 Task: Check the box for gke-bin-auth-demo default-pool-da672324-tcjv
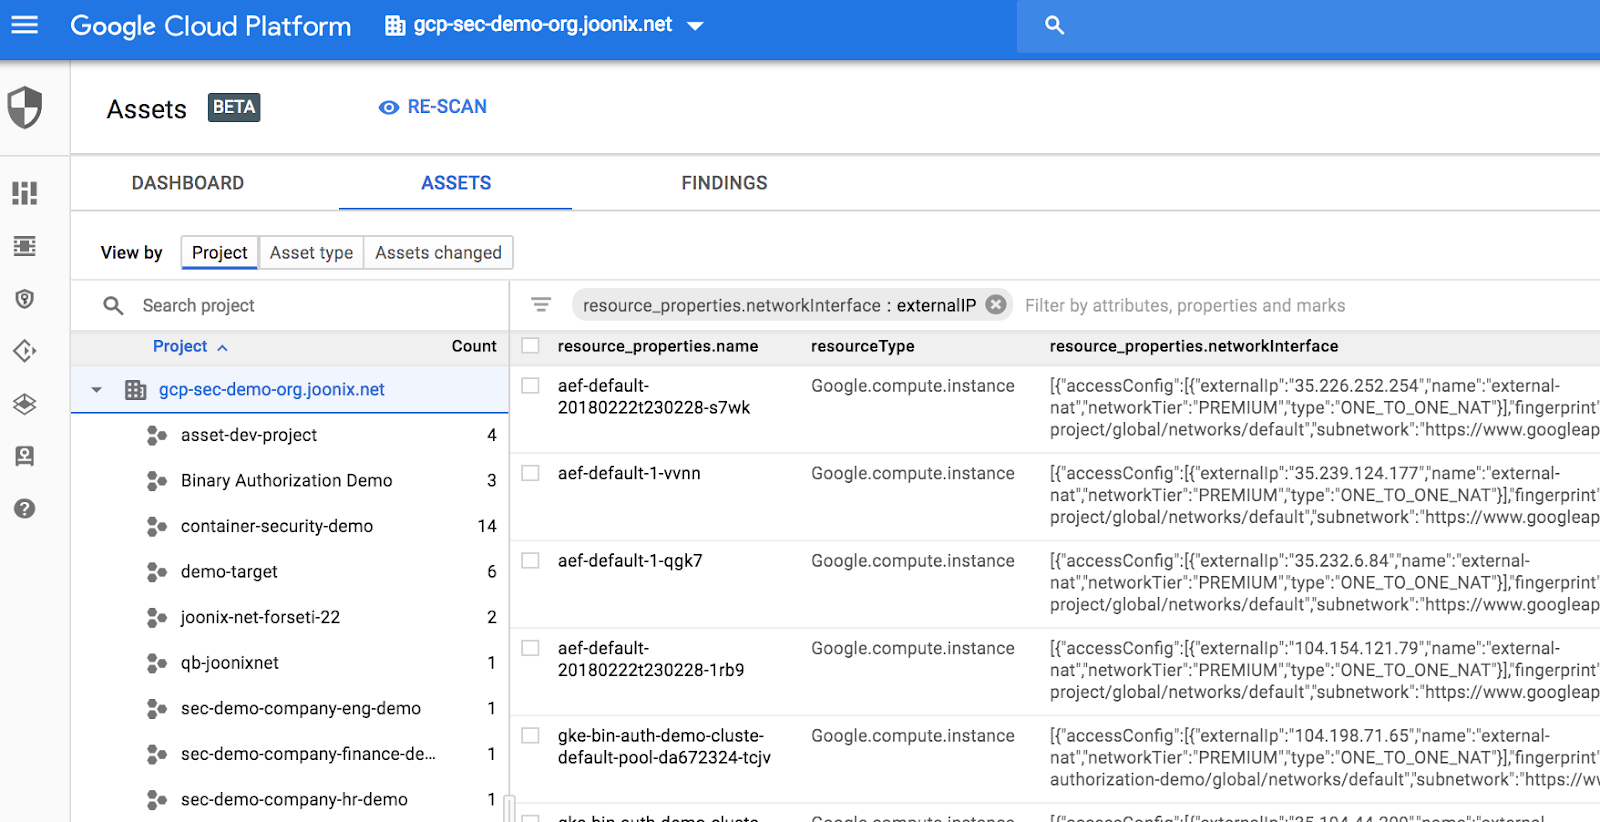tap(531, 736)
